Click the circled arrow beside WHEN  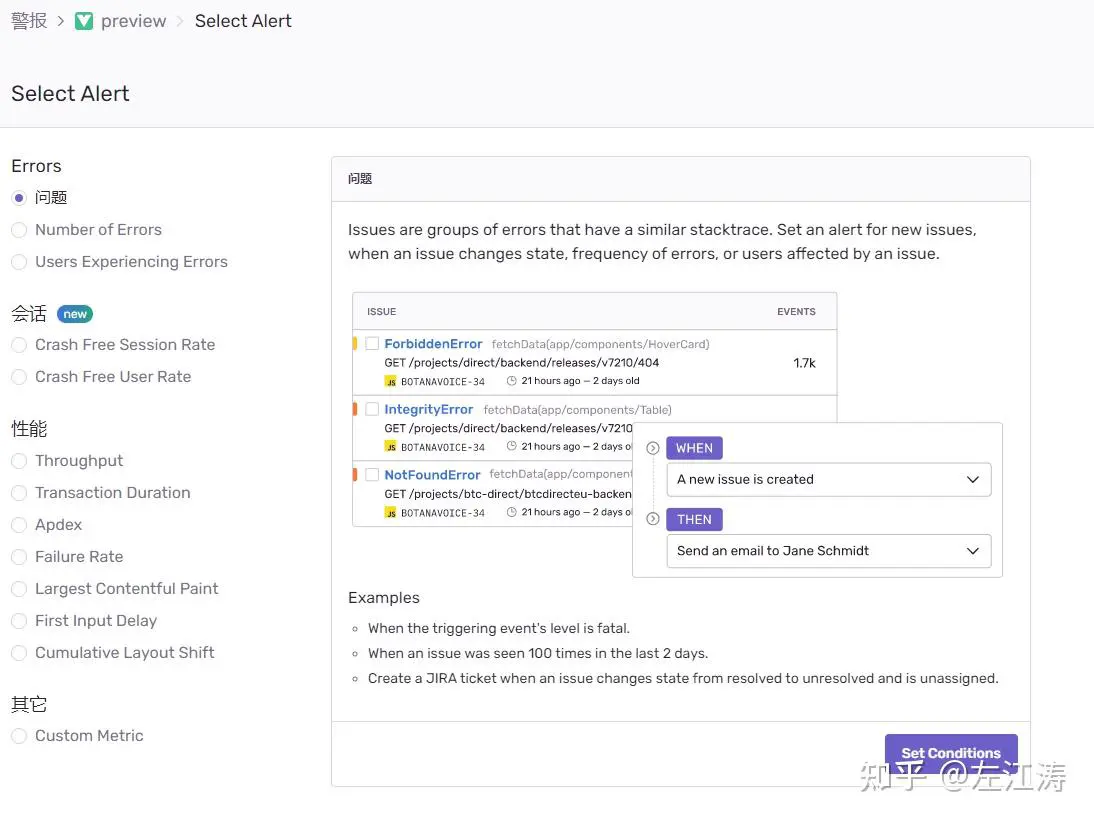click(653, 449)
